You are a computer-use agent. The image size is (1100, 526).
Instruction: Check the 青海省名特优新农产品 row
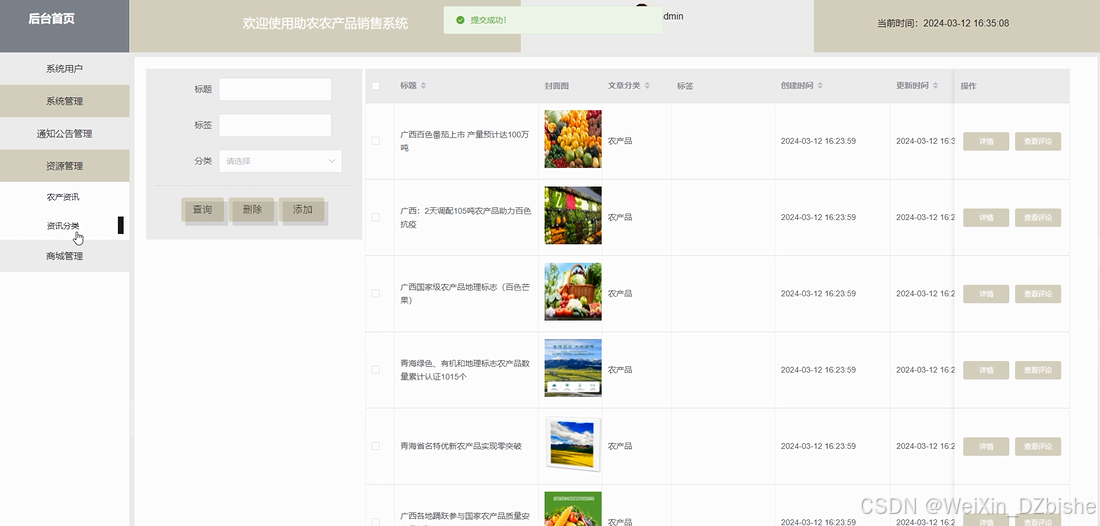click(375, 446)
